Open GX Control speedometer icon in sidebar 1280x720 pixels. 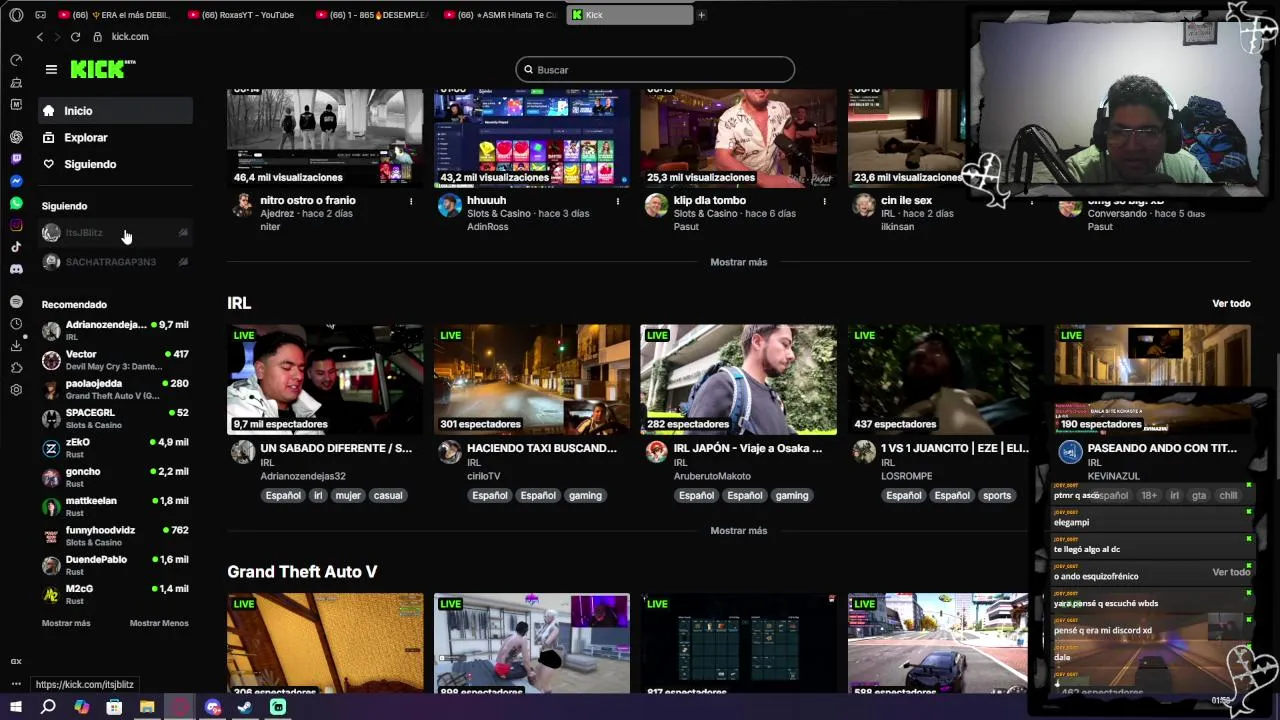[x=16, y=60]
